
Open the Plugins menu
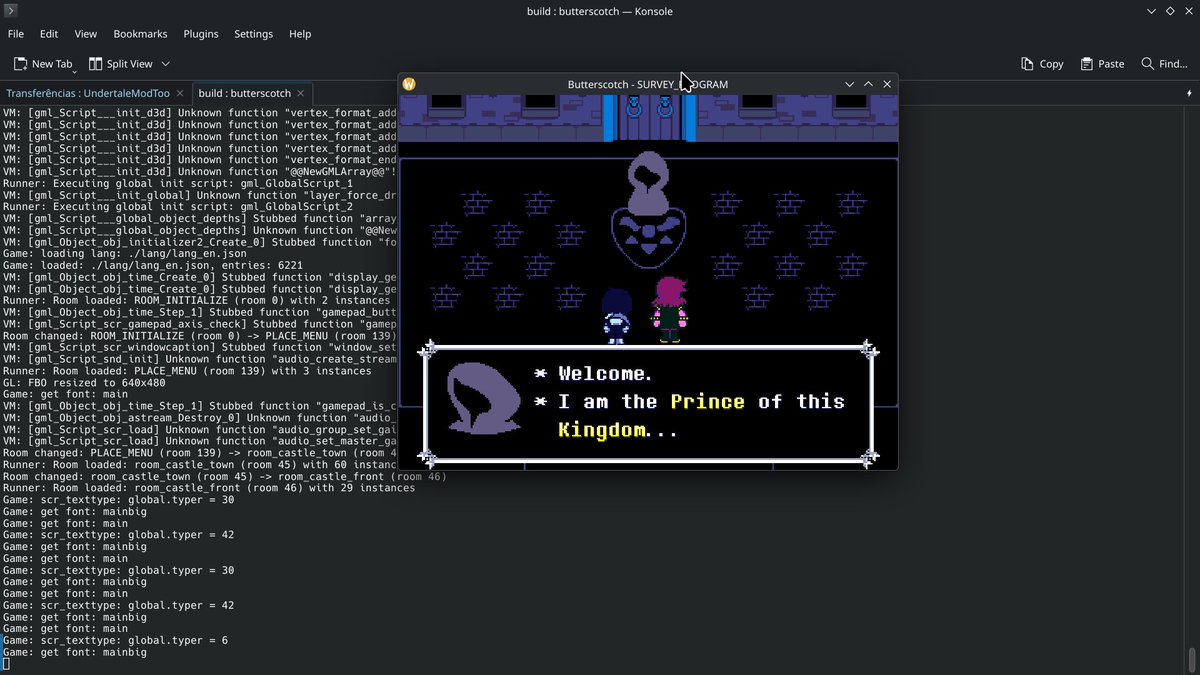coord(200,33)
